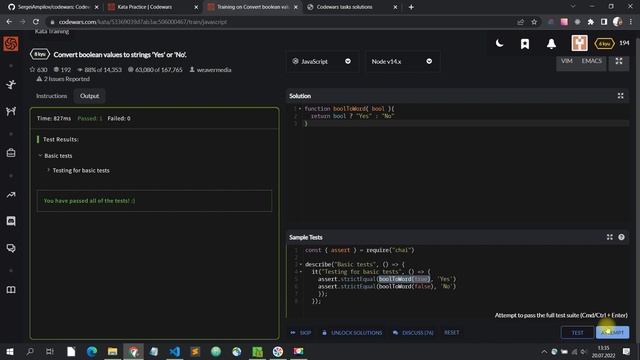Open the Chat sidebar icon
The image size is (640, 360).
[x=11, y=221]
